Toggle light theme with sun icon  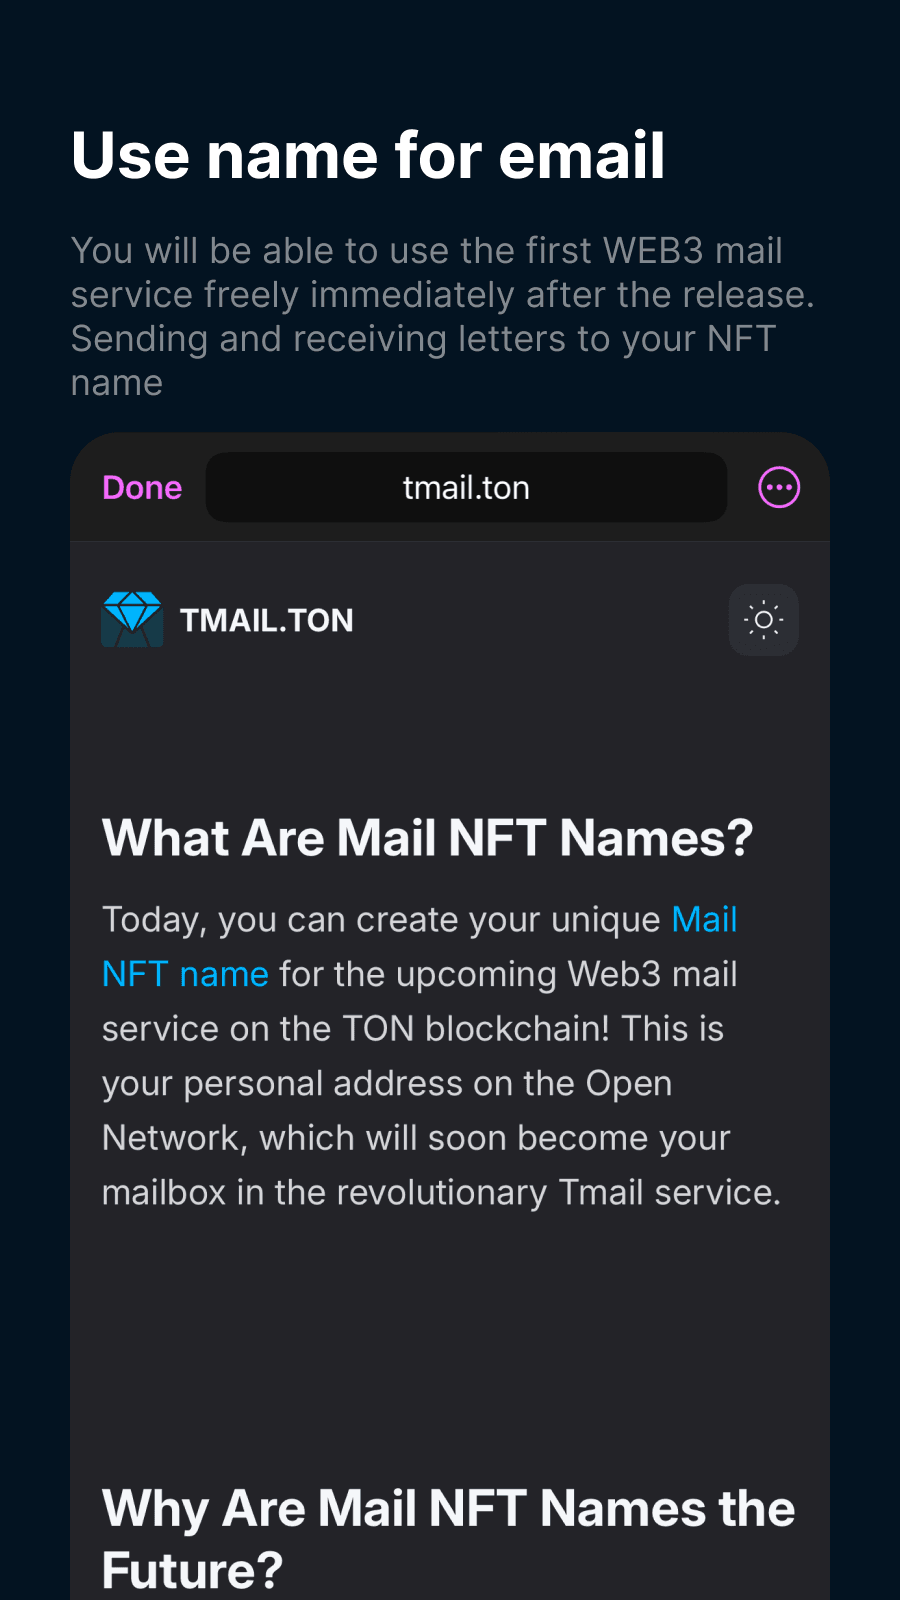[x=763, y=620]
